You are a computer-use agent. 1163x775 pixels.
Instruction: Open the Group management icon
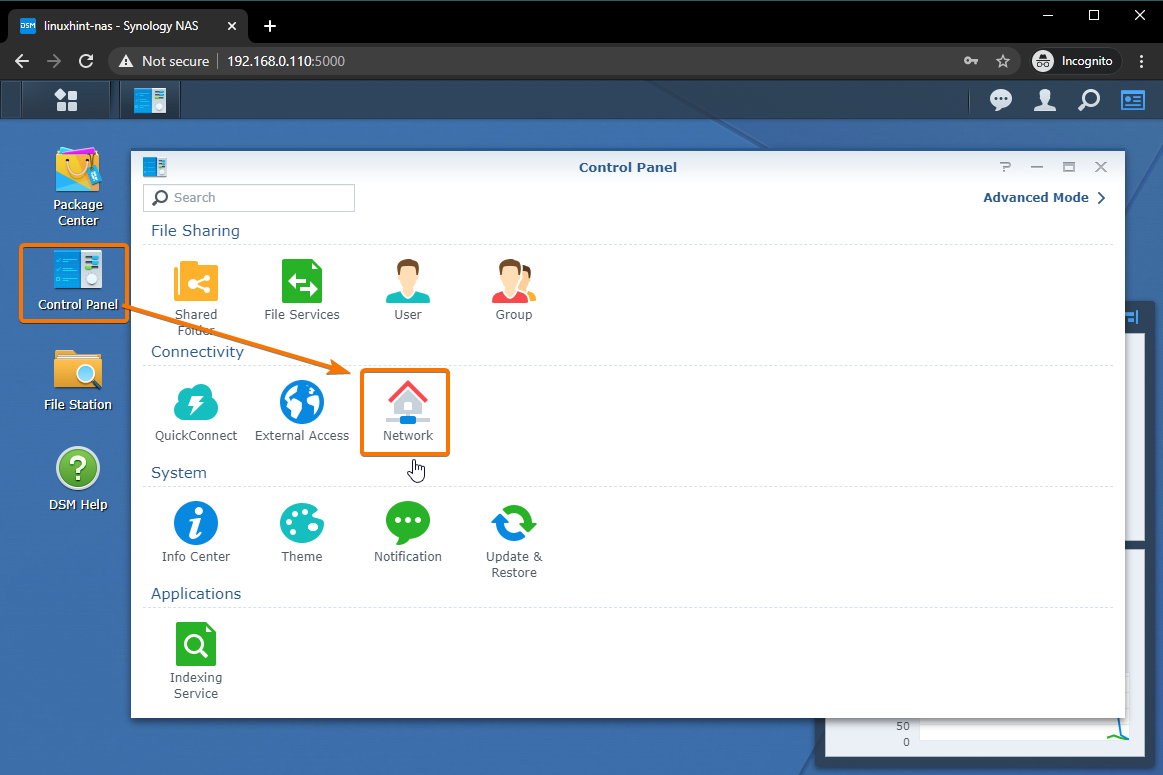(514, 290)
